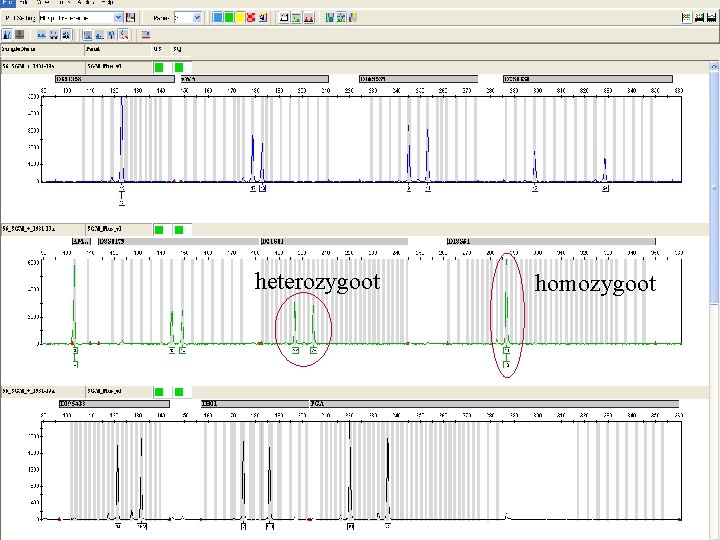Image resolution: width=720 pixels, height=540 pixels.
Task: Click the table view icon at top right
Action: point(686,18)
